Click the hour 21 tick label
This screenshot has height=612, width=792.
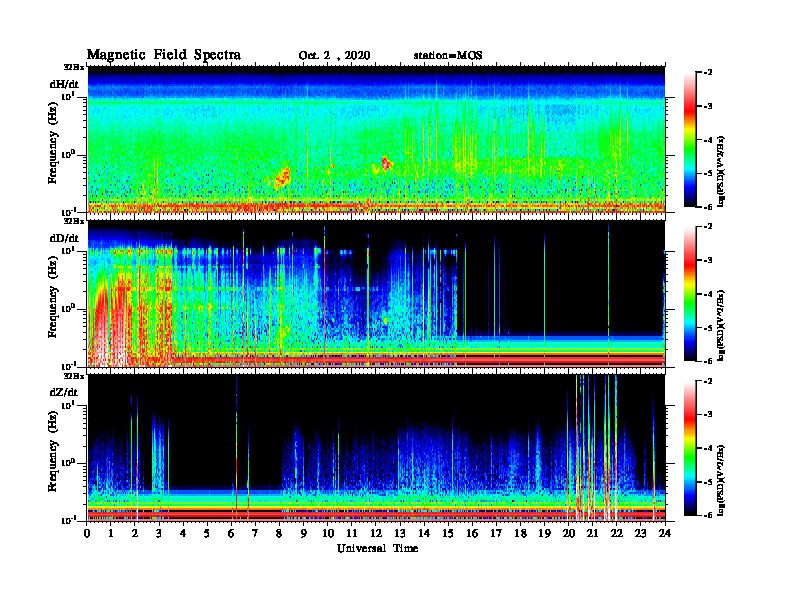pos(592,533)
